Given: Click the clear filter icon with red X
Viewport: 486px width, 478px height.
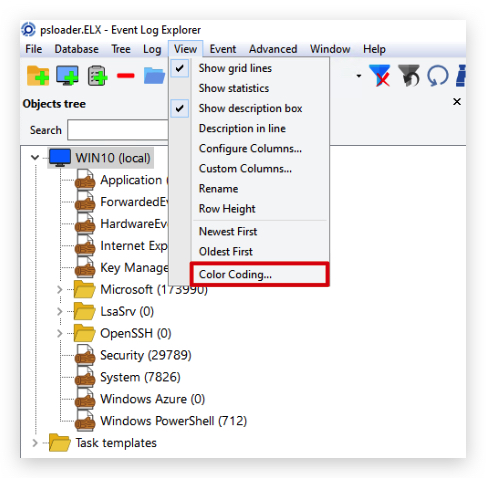Looking at the screenshot, I should 380,76.
